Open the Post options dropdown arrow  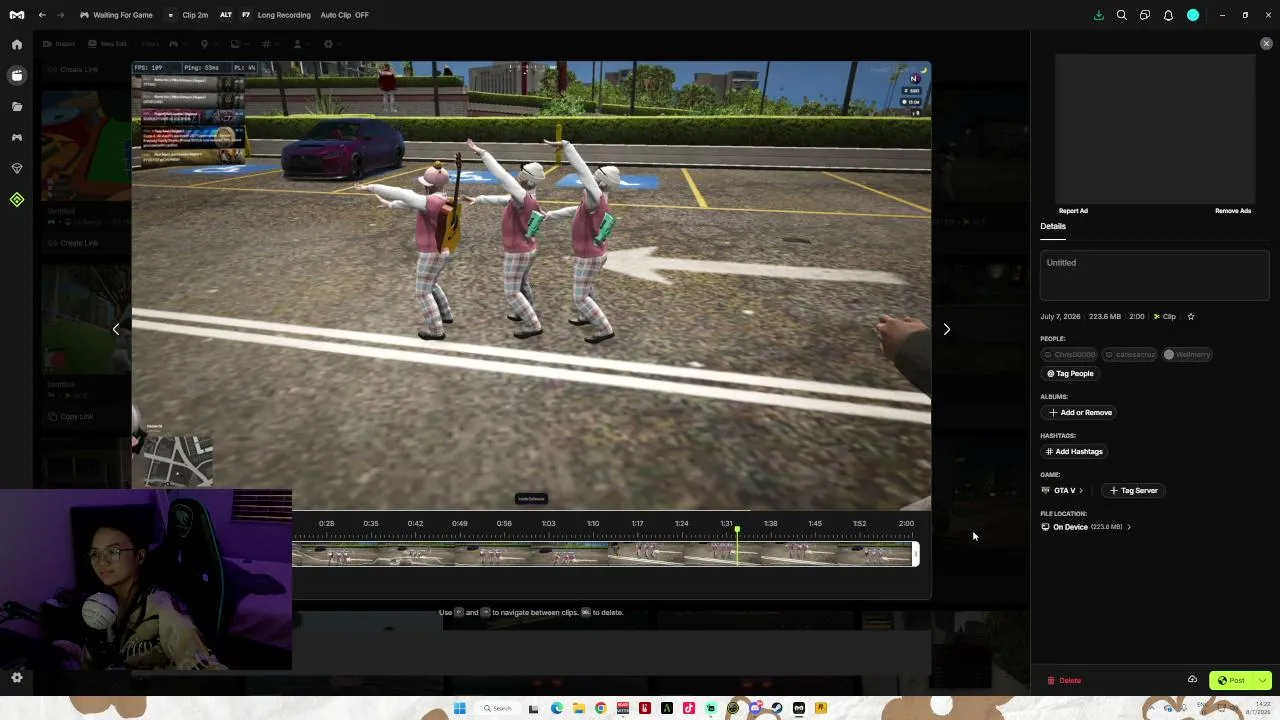1263,681
